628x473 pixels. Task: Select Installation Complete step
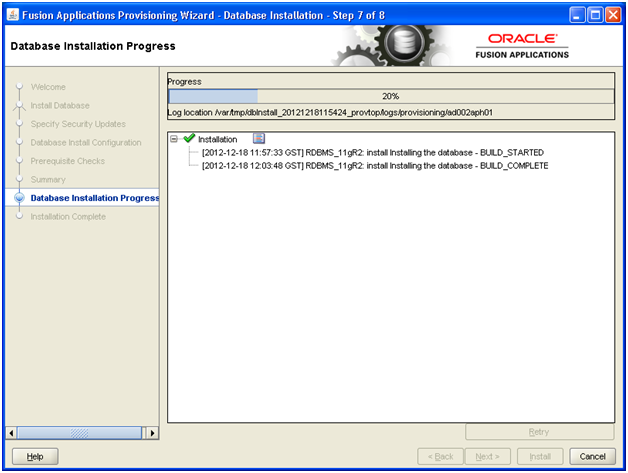(68, 216)
